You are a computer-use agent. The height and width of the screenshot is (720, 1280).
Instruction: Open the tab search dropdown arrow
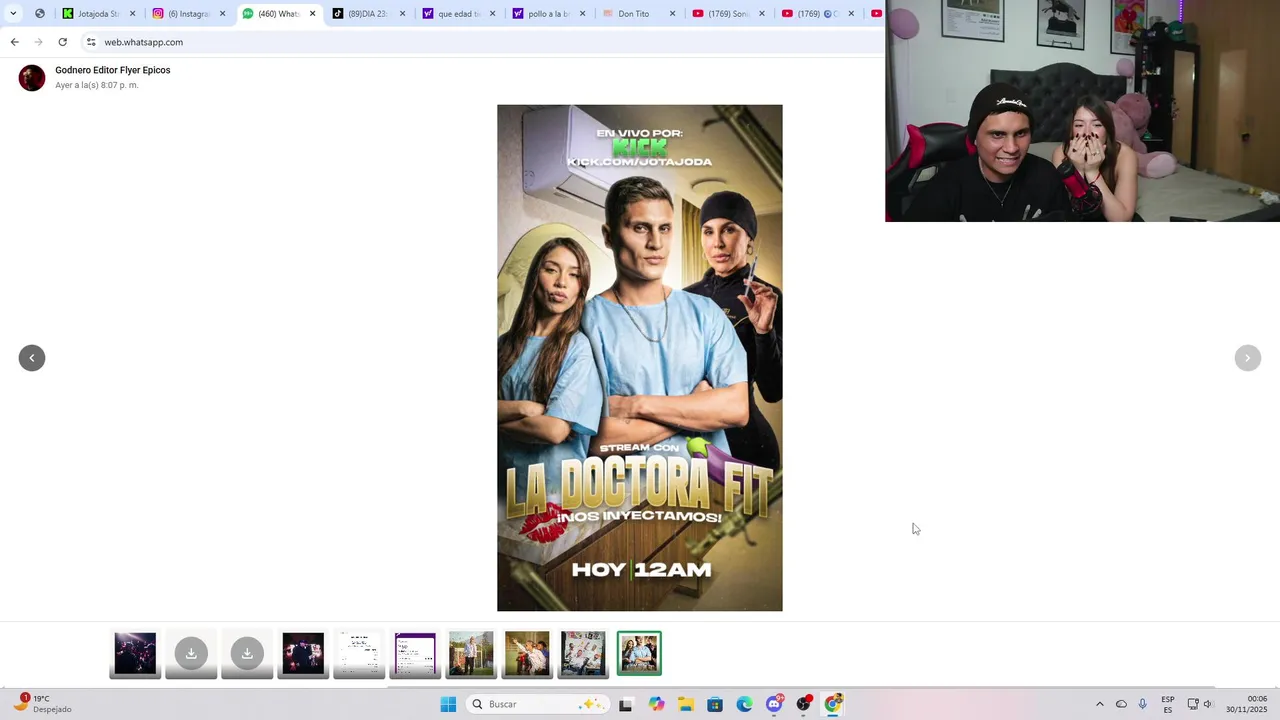click(x=13, y=13)
